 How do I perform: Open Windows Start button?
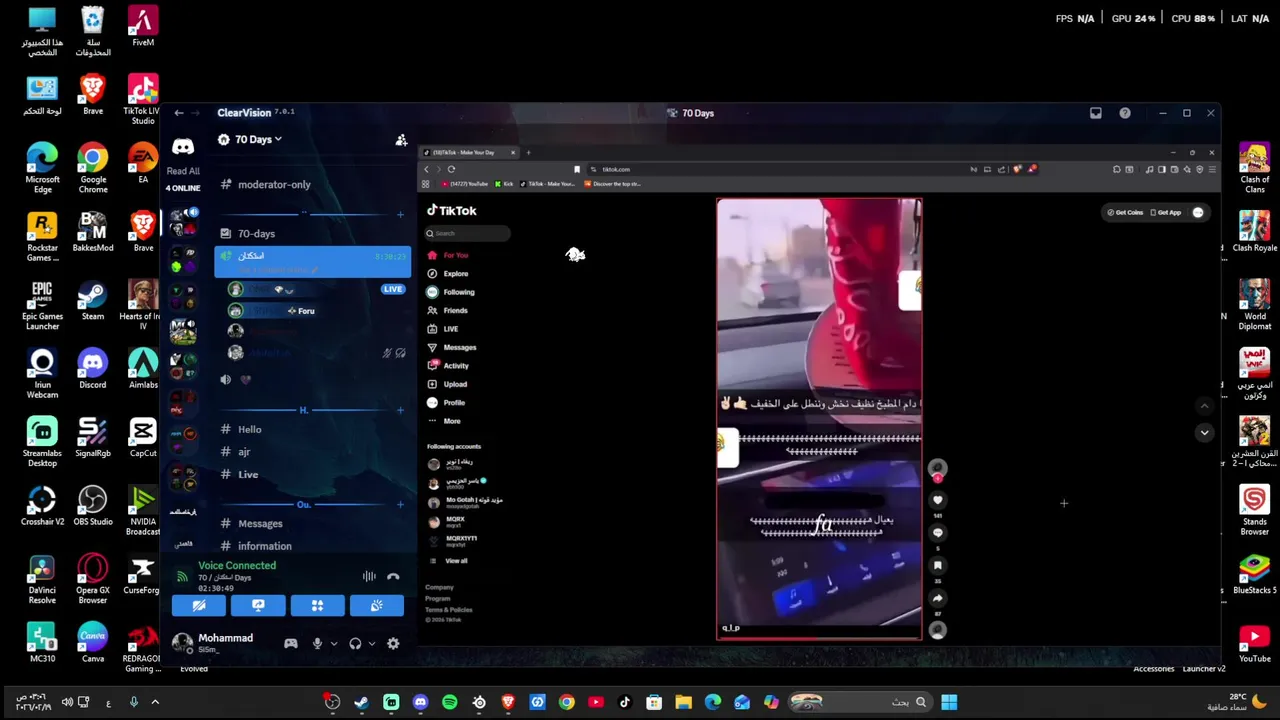tap(949, 702)
